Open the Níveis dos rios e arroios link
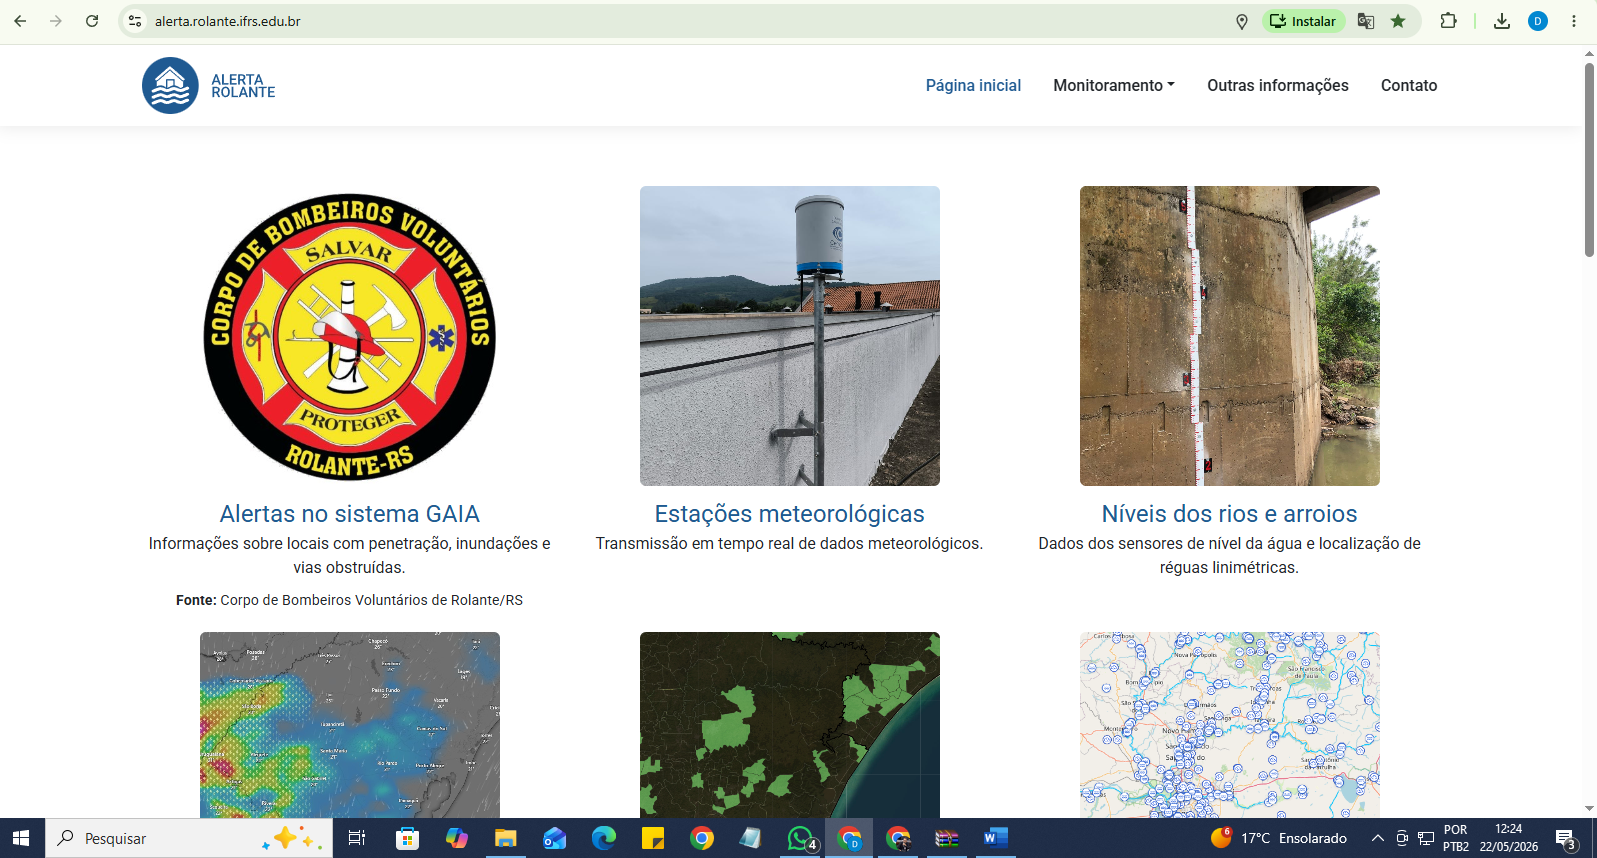1597x858 pixels. click(x=1229, y=514)
